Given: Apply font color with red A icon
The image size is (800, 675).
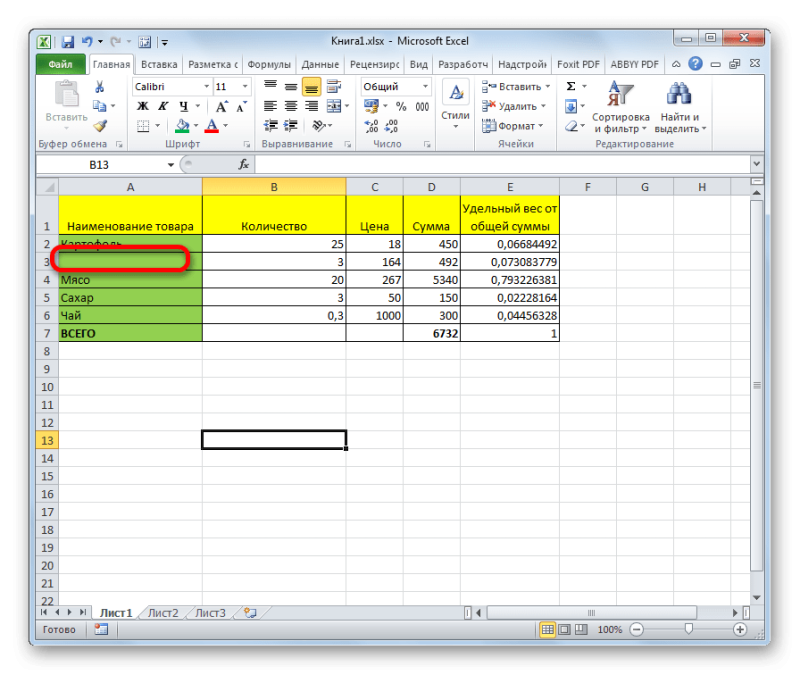Looking at the screenshot, I should (212, 126).
